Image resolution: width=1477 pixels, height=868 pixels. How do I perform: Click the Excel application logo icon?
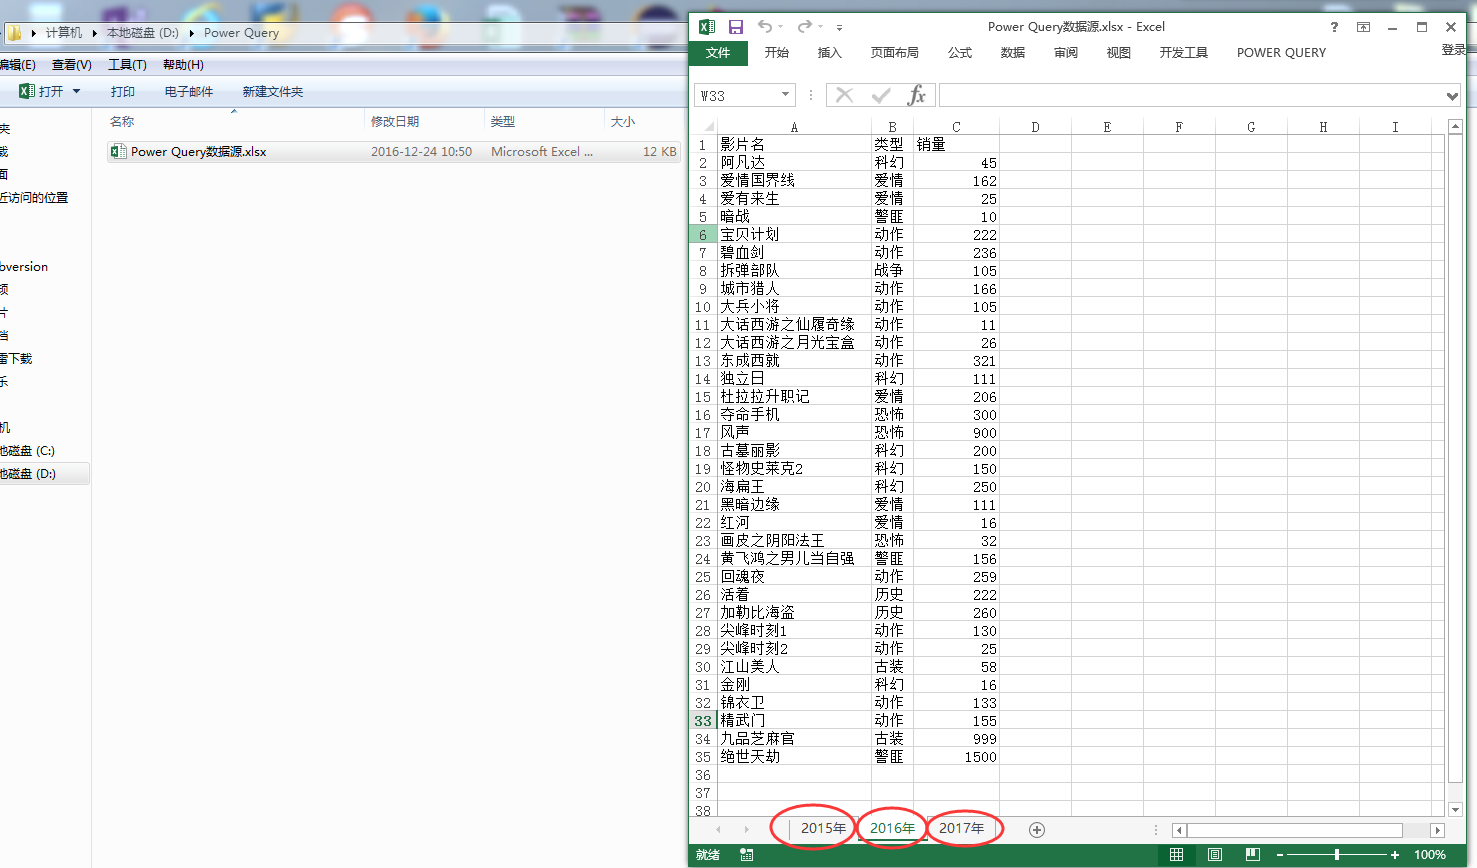pyautogui.click(x=707, y=27)
